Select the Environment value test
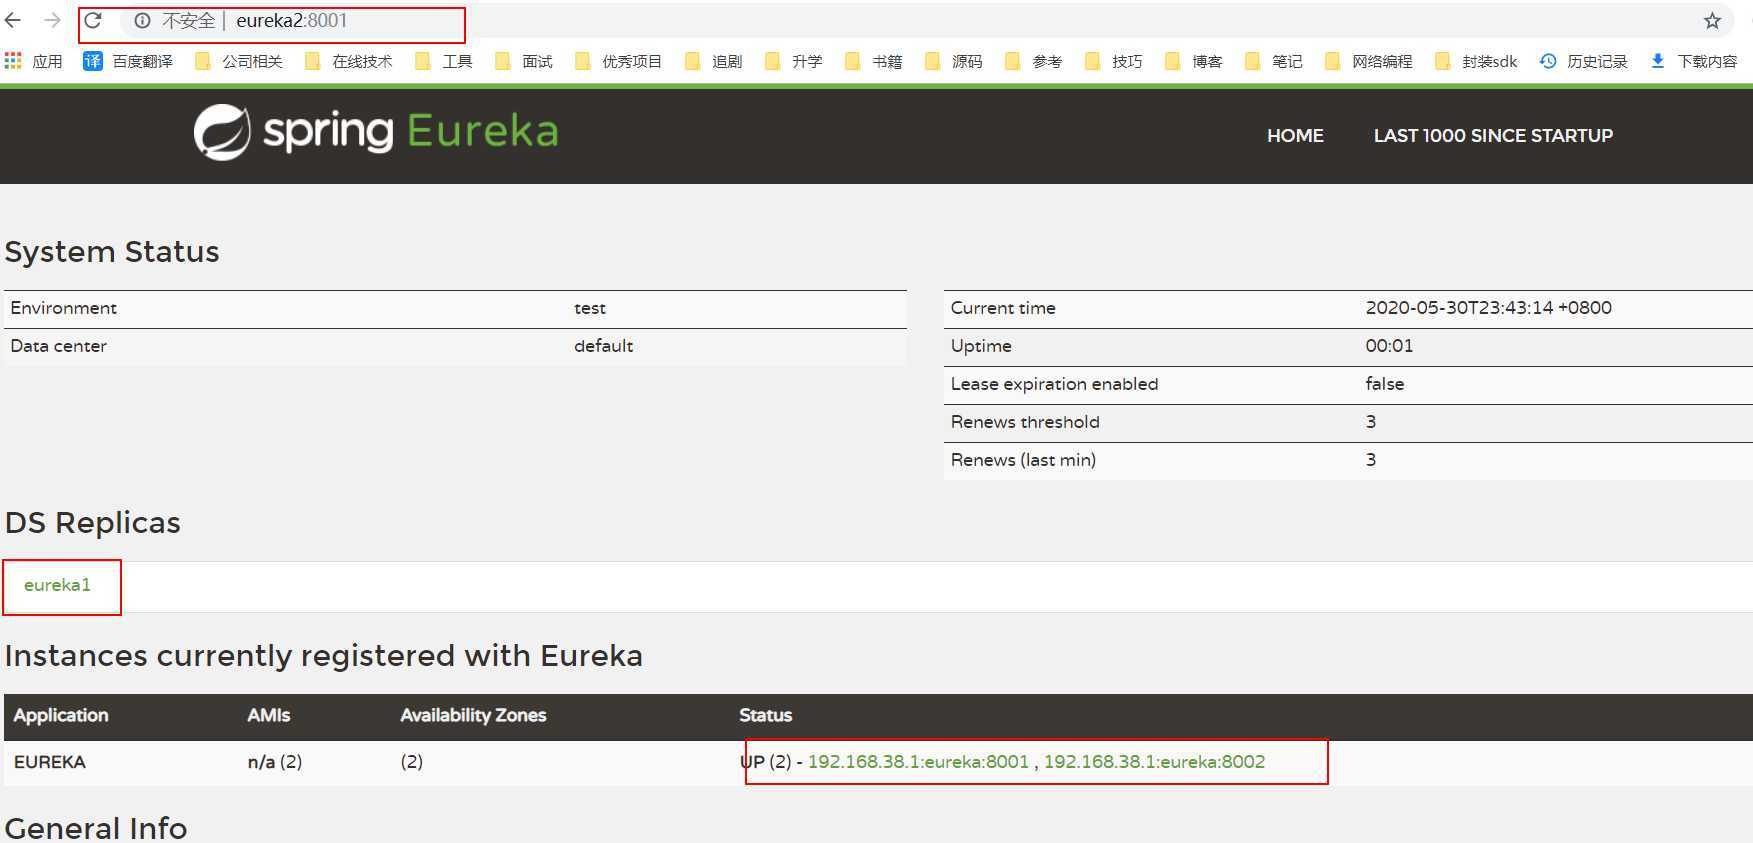This screenshot has height=843, width=1753. coord(590,308)
